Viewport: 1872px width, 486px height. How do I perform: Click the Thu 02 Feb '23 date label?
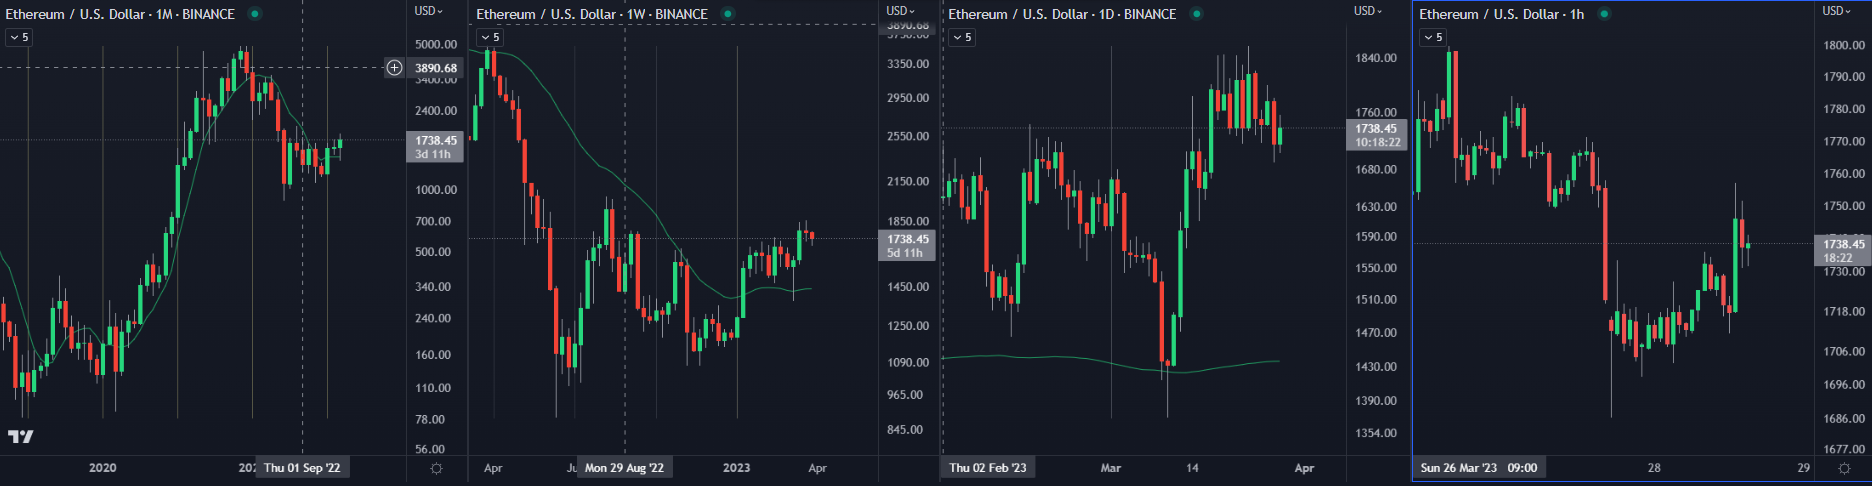tap(988, 468)
